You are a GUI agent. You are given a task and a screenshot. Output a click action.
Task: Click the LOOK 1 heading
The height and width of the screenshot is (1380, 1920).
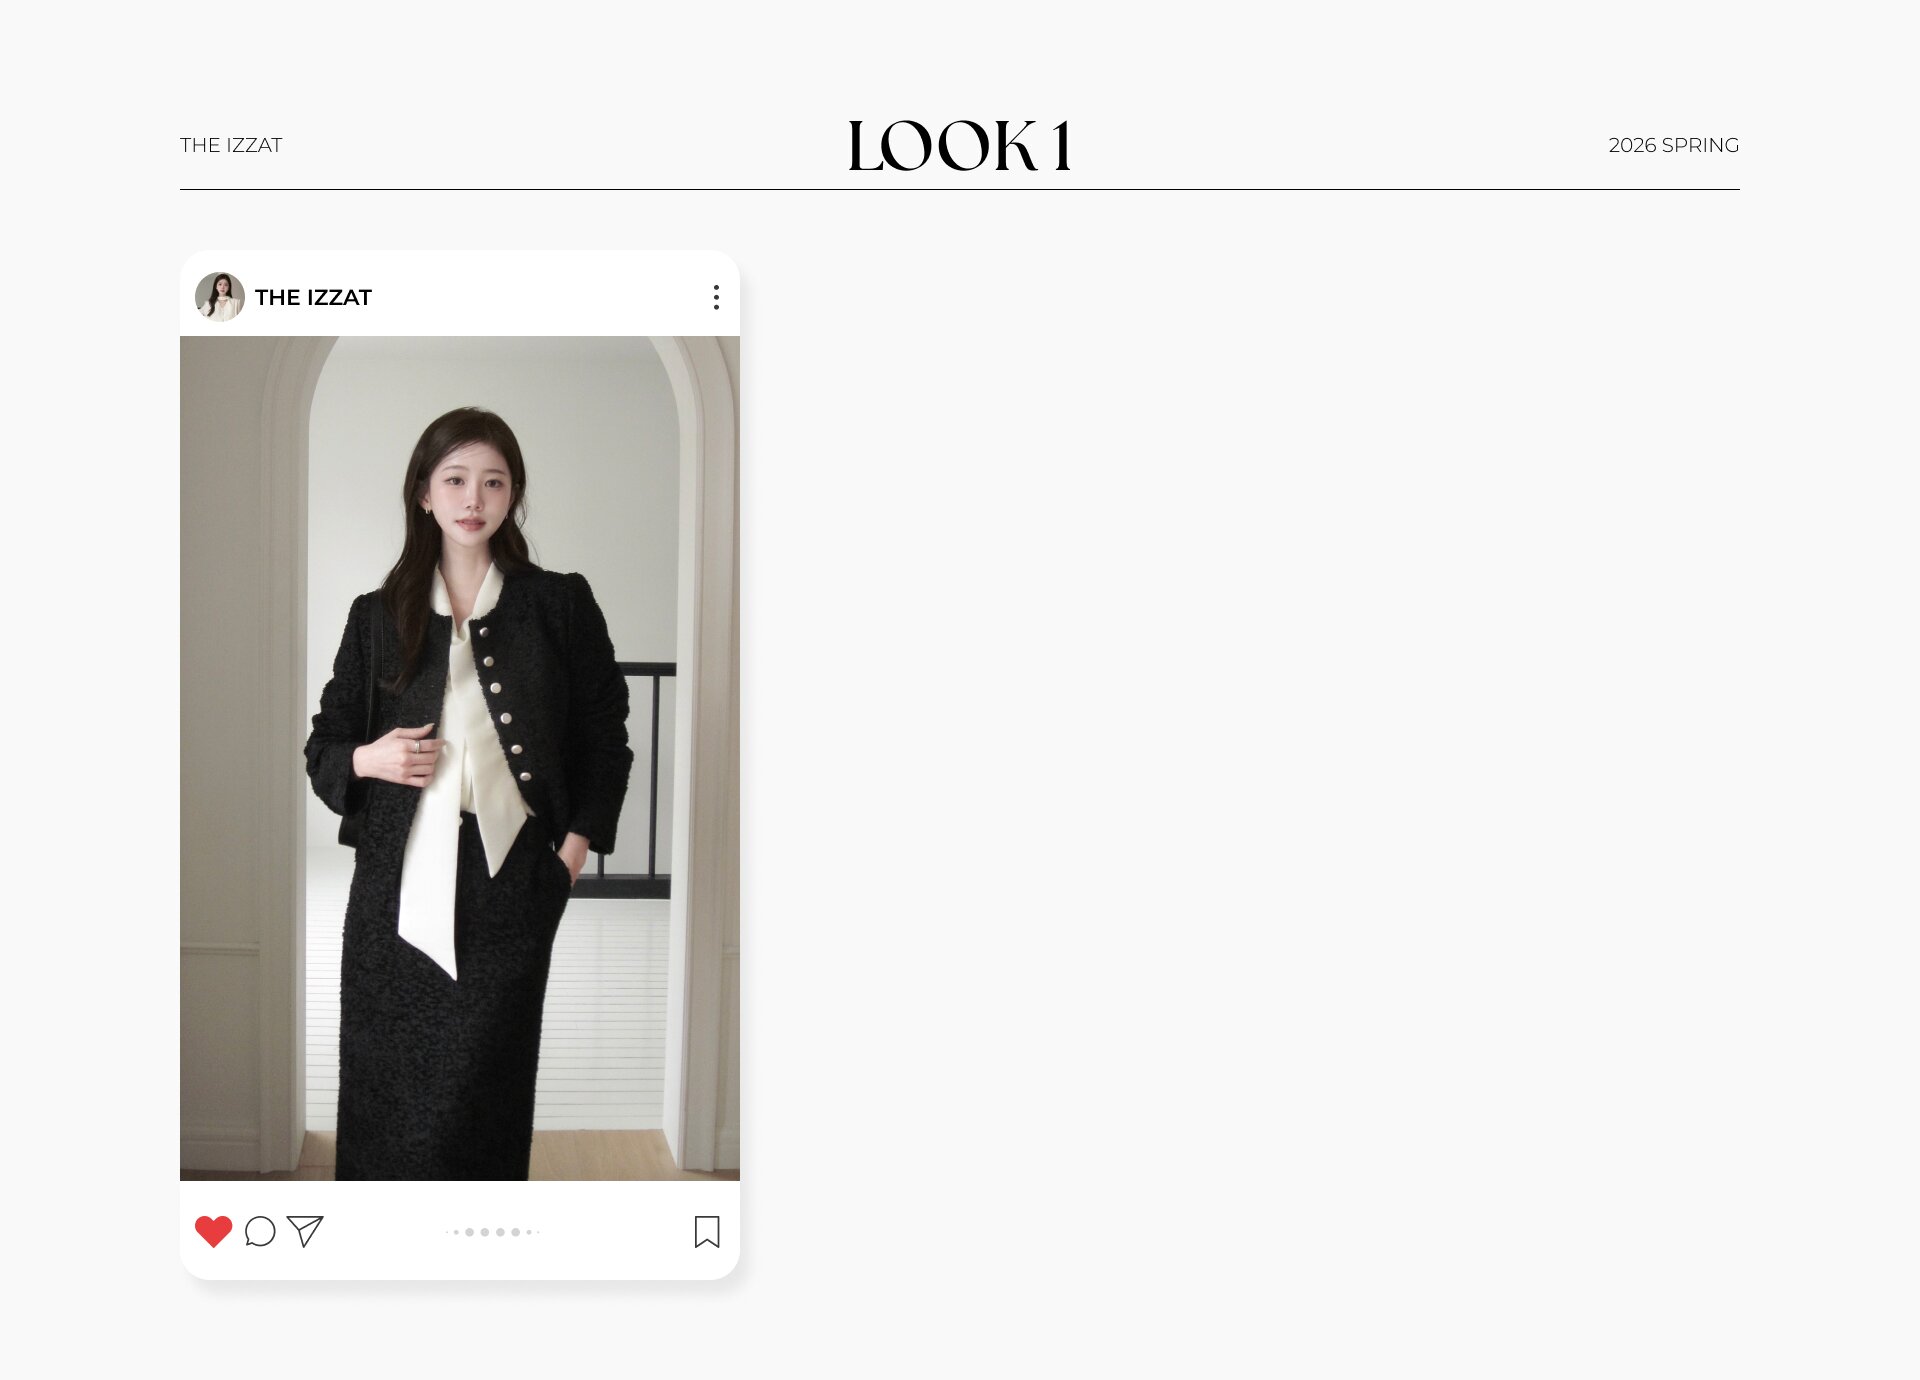click(960, 146)
